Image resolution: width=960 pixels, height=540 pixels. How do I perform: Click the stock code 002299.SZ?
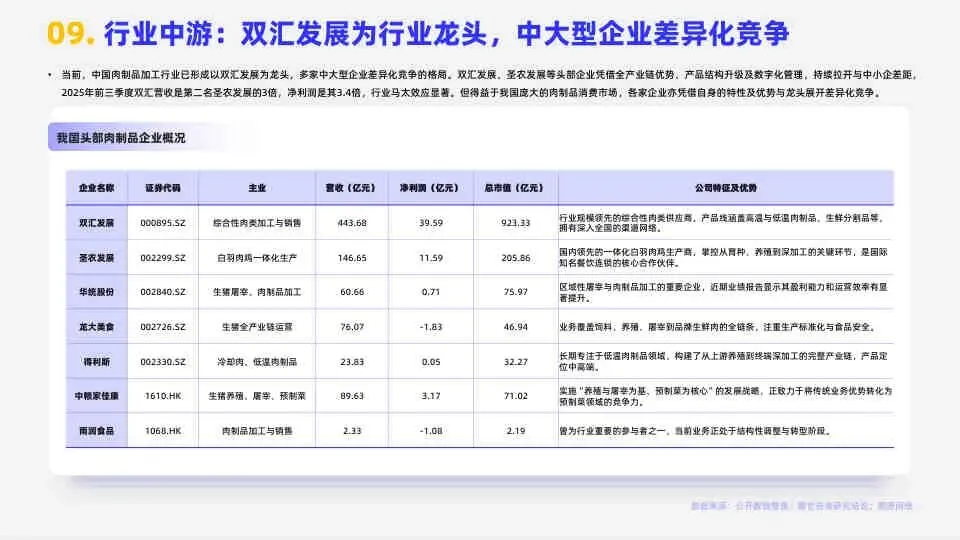click(163, 258)
